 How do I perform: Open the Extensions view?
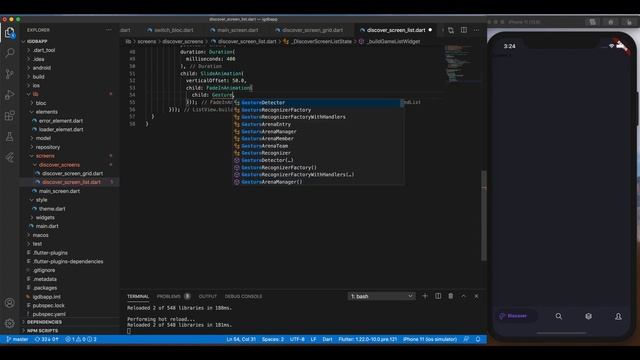coord(10,116)
